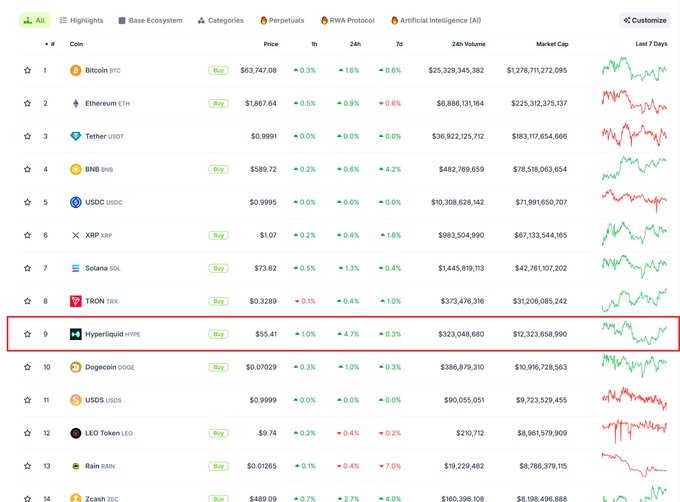
Task: Click the Hyperliquid logo icon
Action: [75, 334]
